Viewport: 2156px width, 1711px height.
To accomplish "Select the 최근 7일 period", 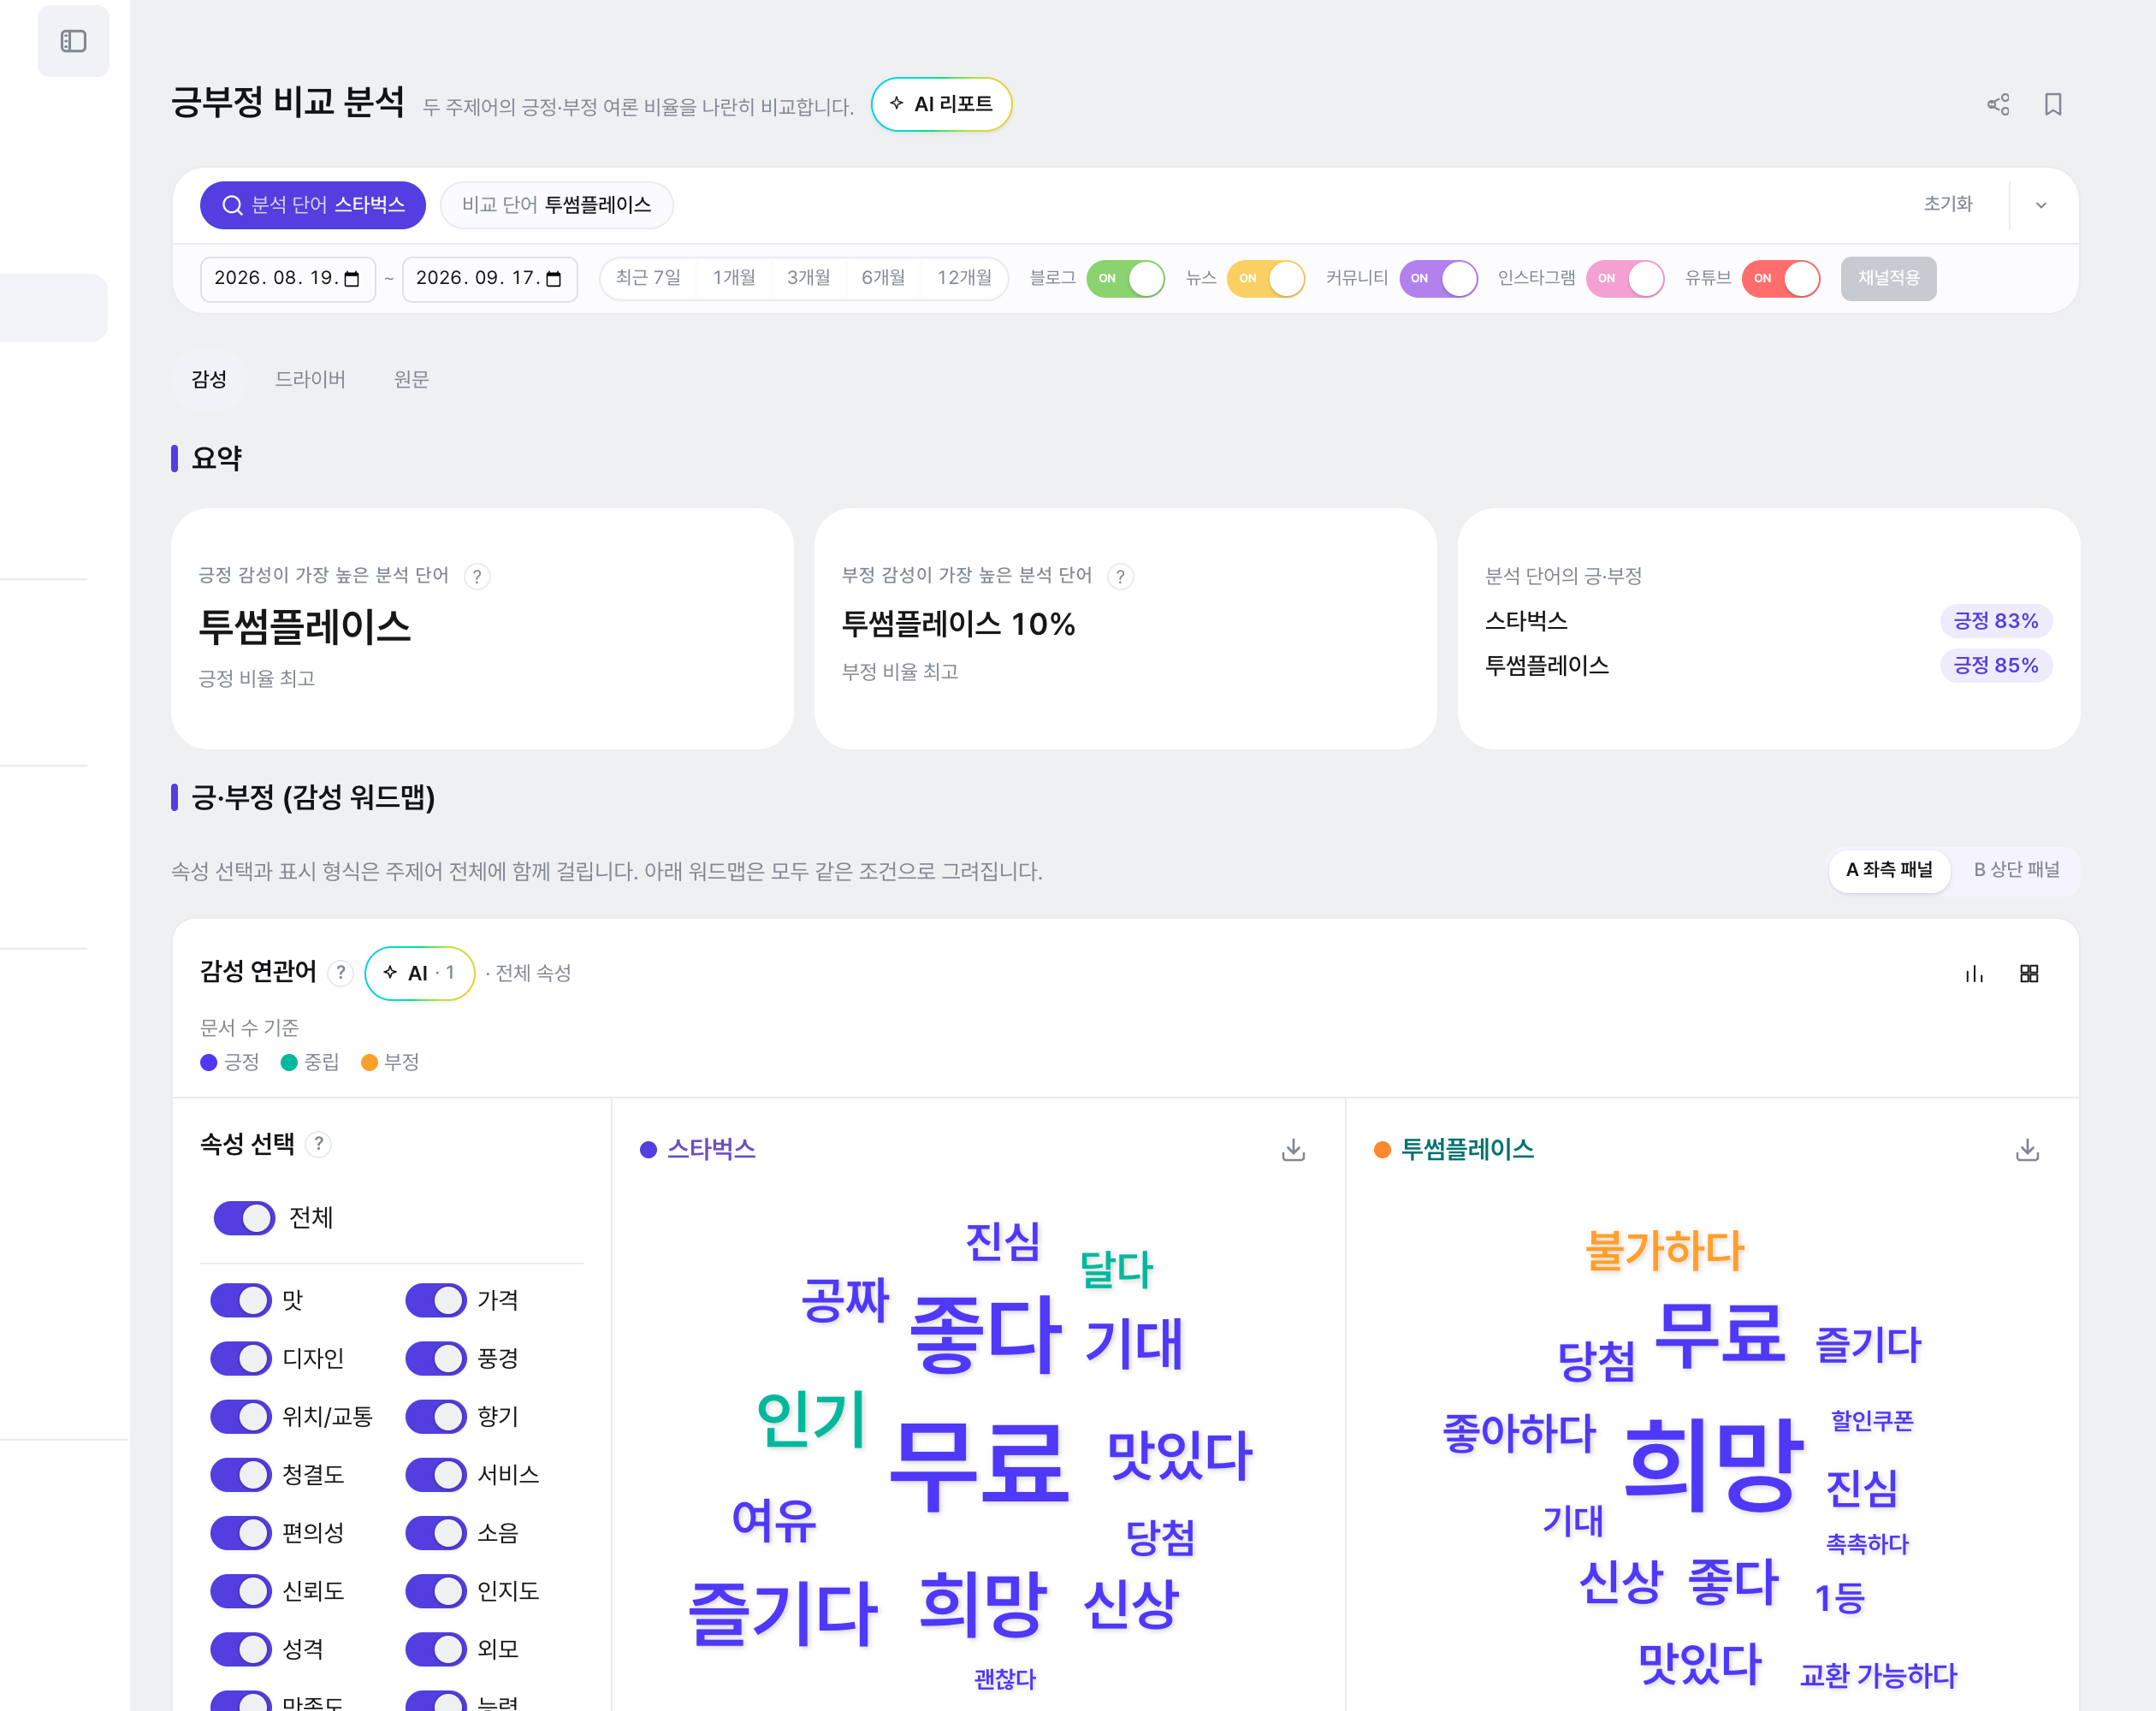I will [x=648, y=278].
